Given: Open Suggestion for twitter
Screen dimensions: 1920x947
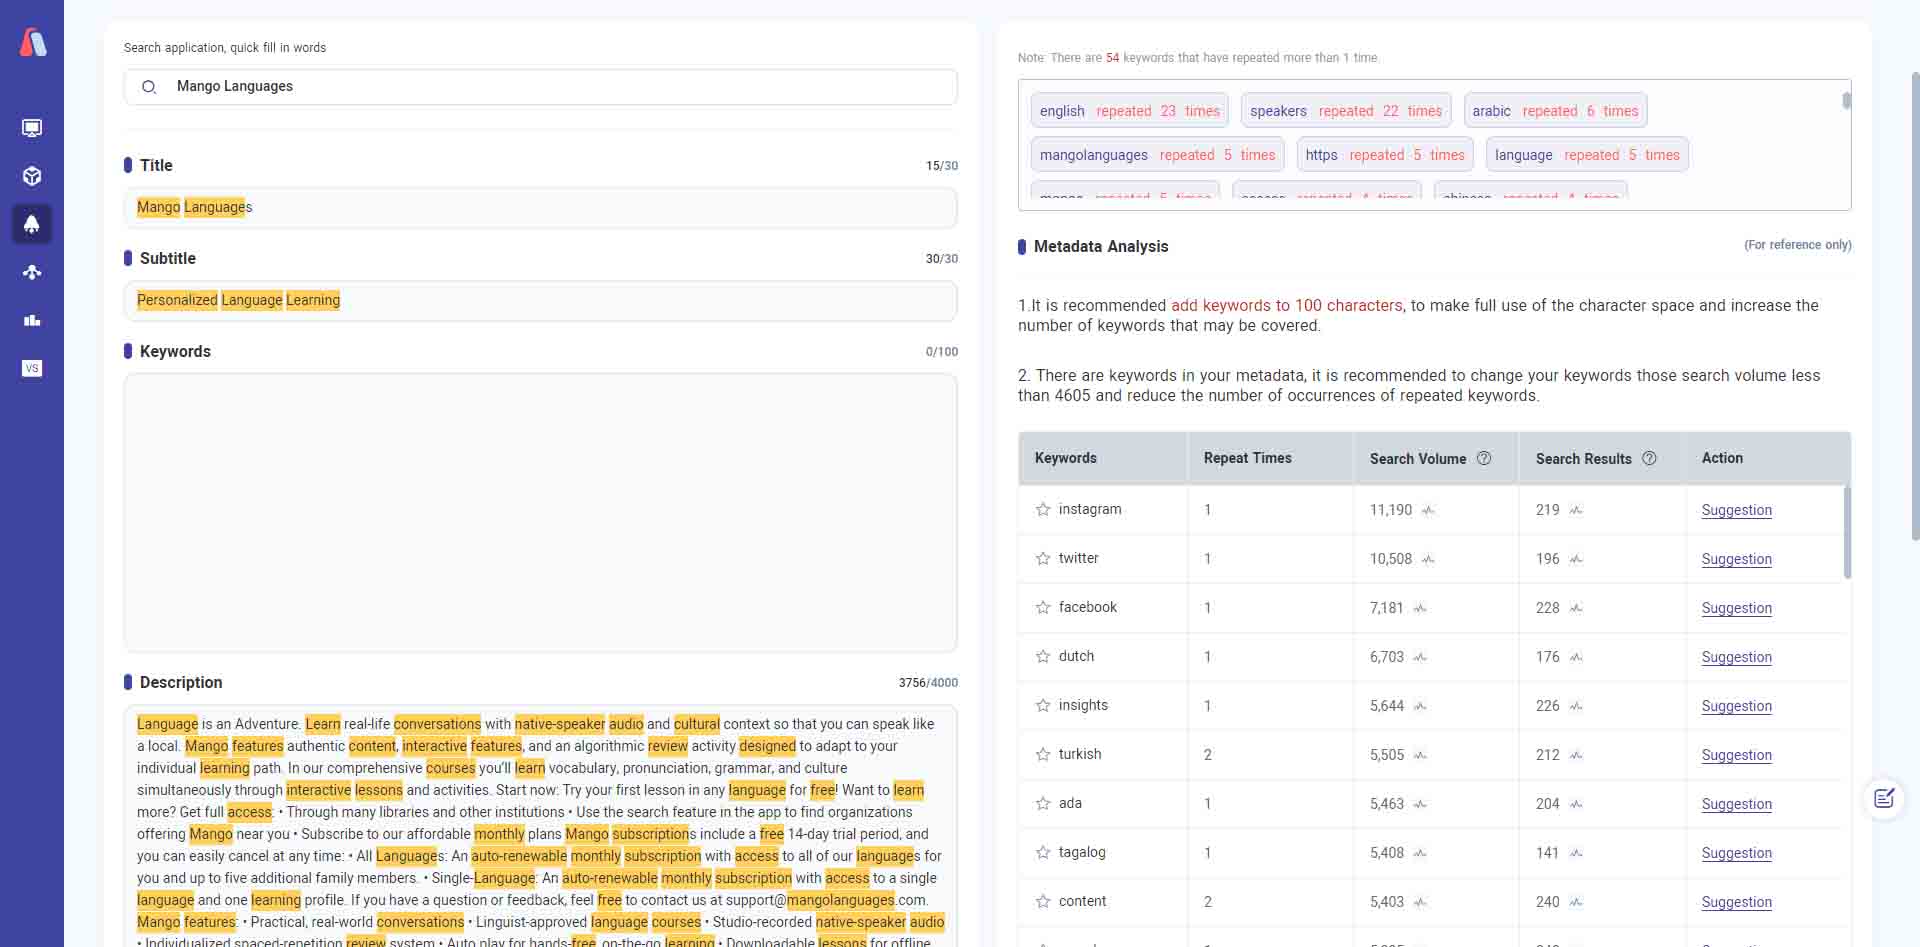Looking at the screenshot, I should coord(1736,559).
